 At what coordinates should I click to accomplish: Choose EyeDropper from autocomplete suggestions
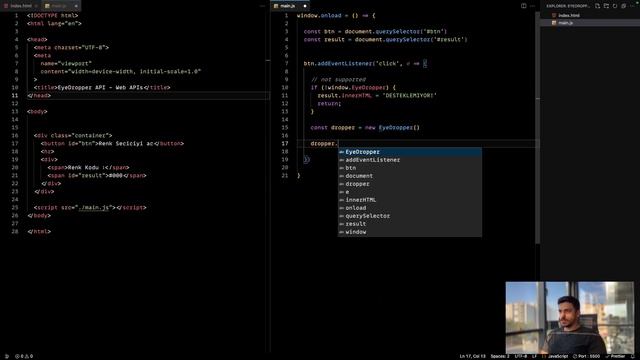pyautogui.click(x=410, y=152)
